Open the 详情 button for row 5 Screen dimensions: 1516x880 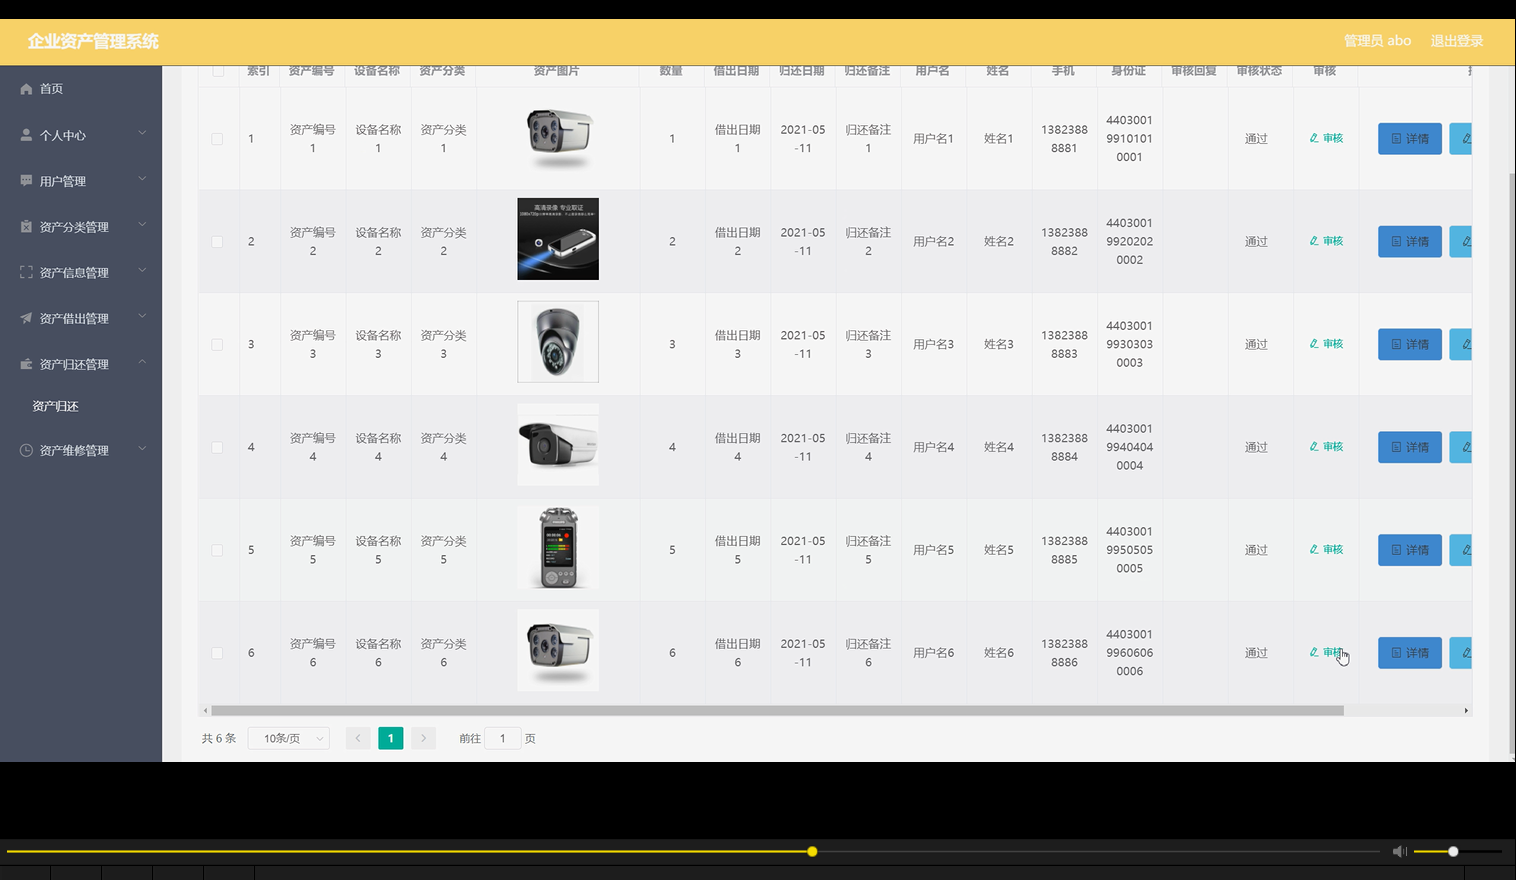tap(1410, 550)
